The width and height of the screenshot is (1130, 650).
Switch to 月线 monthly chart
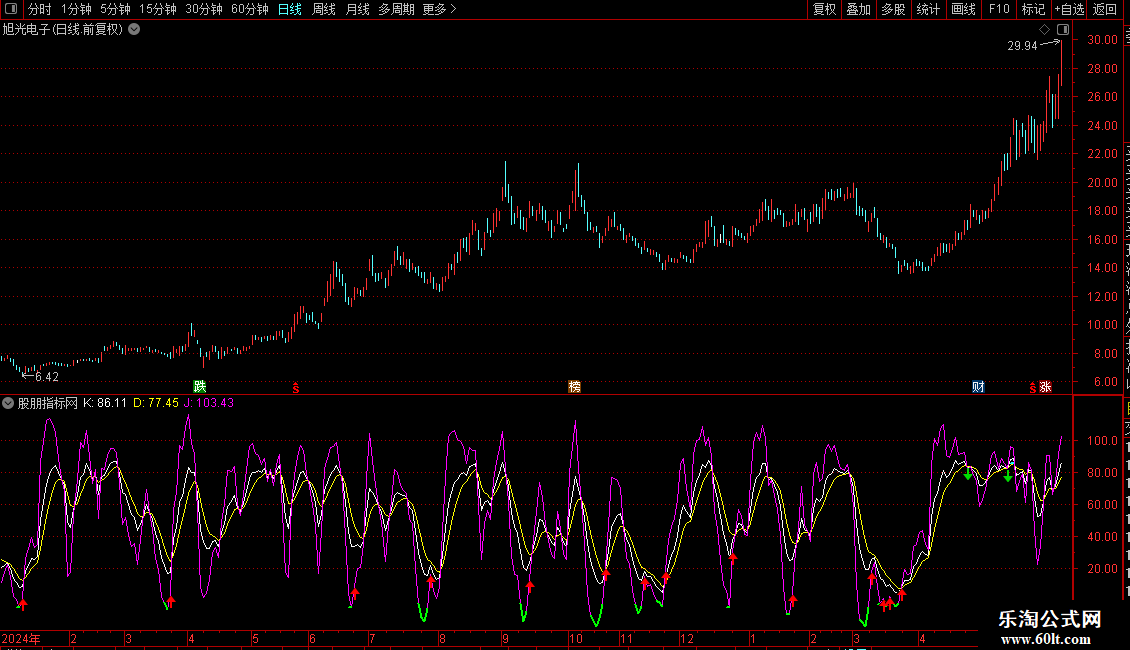point(357,9)
